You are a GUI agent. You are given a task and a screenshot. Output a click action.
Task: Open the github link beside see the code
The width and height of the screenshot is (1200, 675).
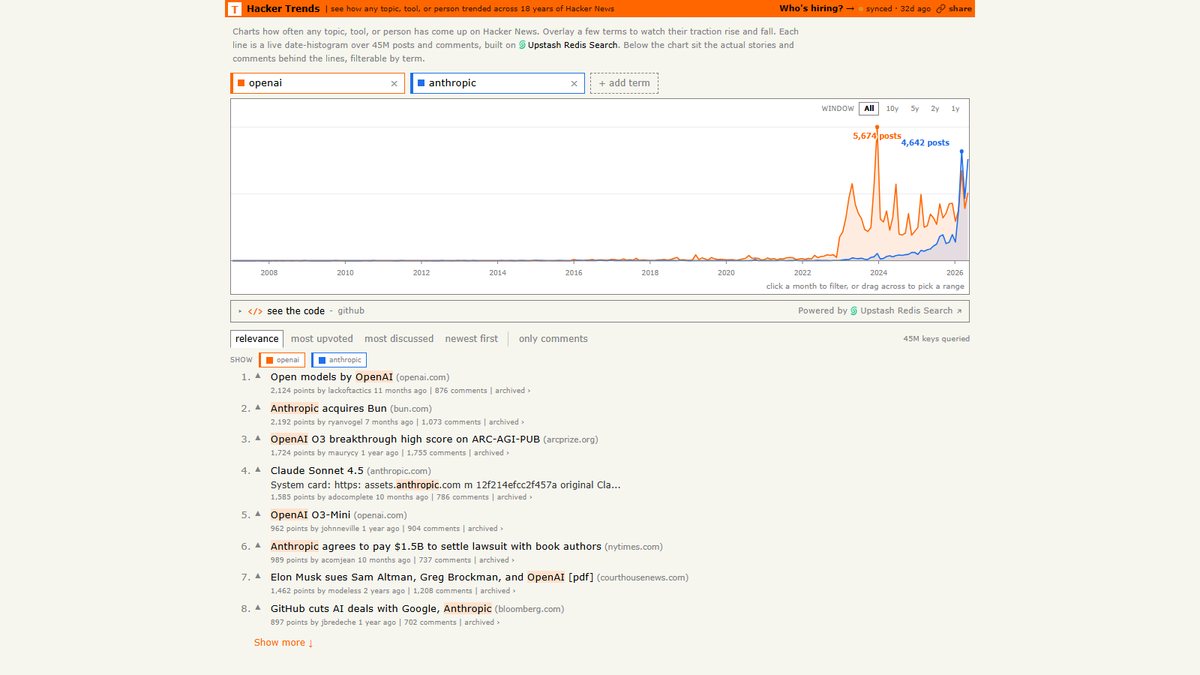tap(351, 311)
